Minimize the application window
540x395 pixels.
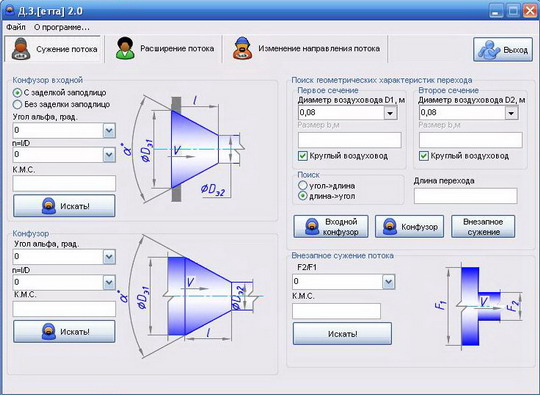tap(495, 11)
